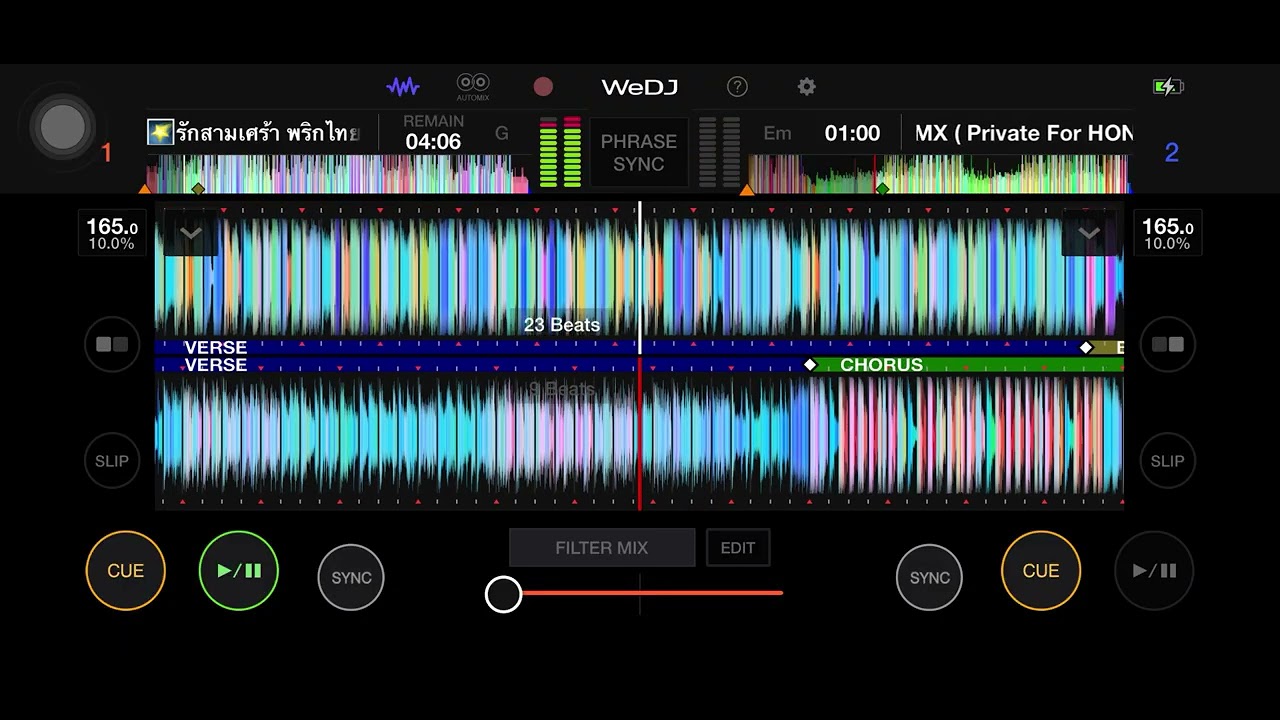
Task: Open the Automix feature
Action: click(x=473, y=87)
